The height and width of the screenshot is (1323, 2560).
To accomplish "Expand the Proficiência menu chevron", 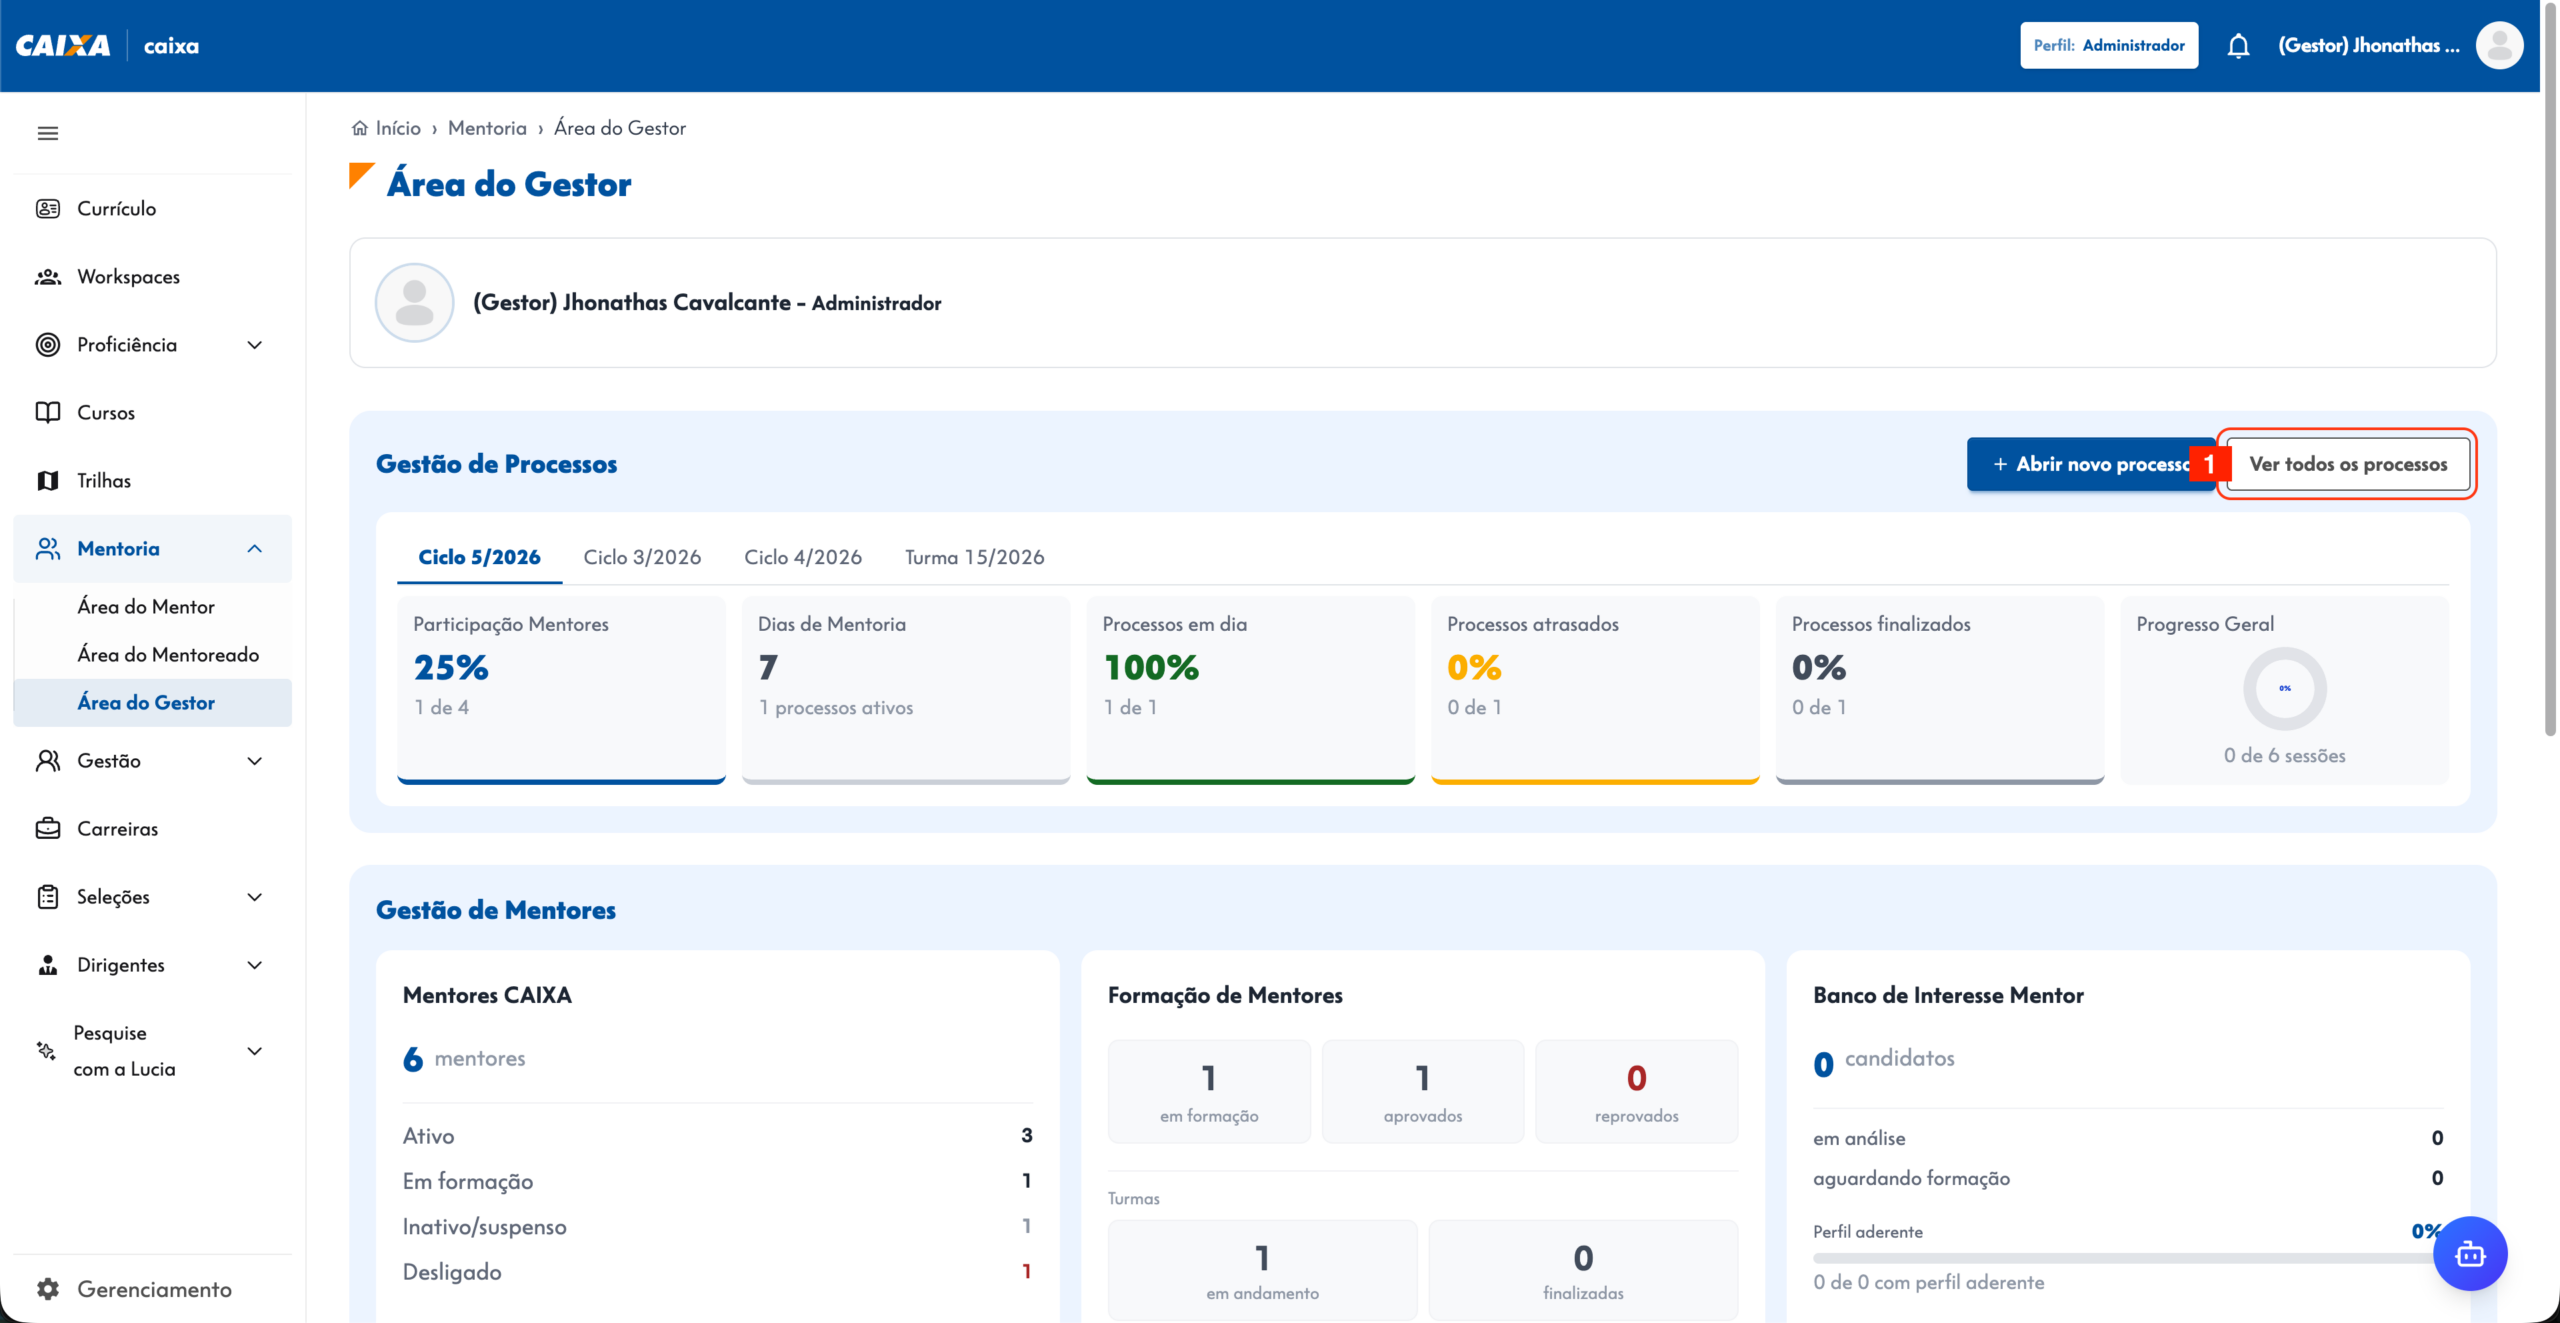I will (255, 345).
